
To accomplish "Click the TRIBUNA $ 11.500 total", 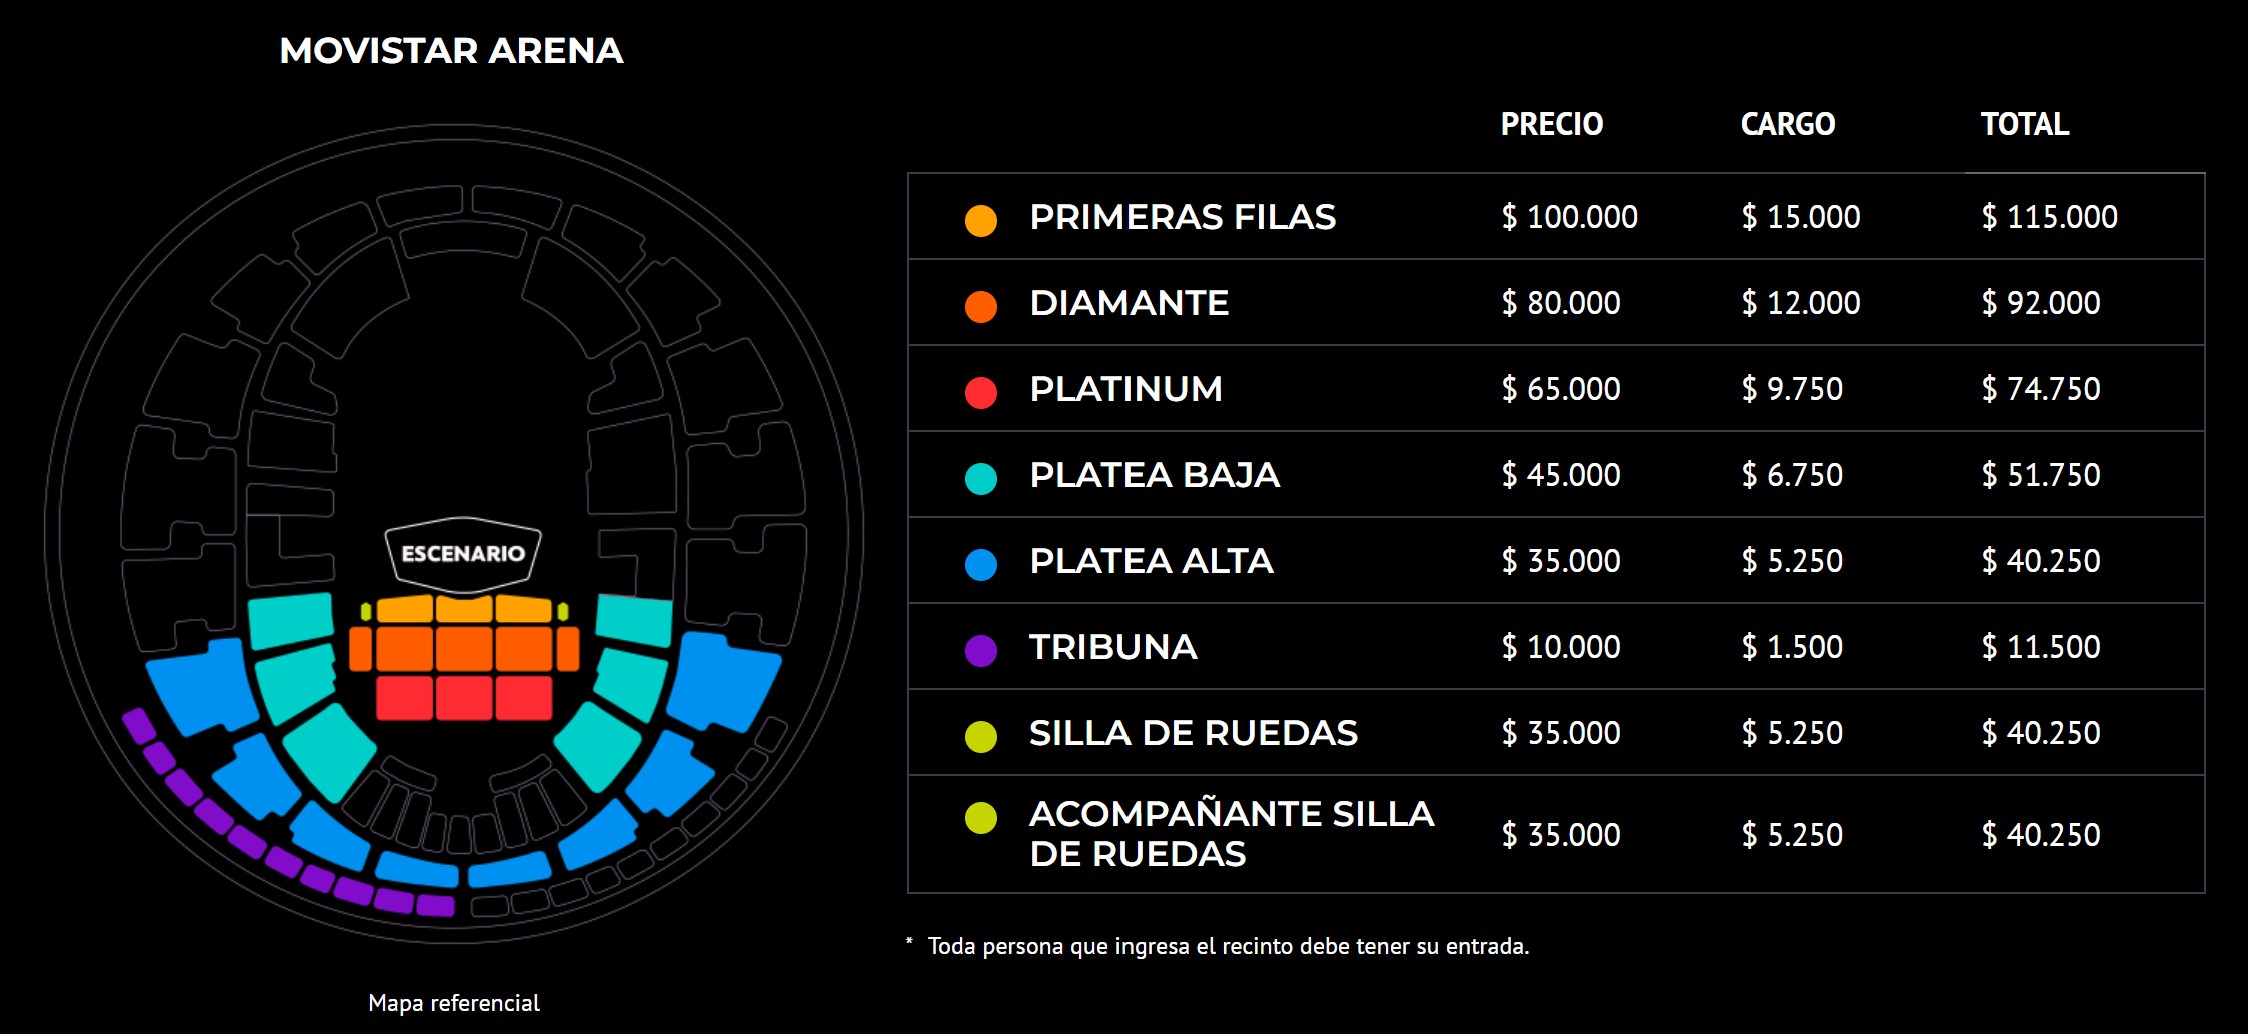I will pyautogui.click(x=2040, y=647).
